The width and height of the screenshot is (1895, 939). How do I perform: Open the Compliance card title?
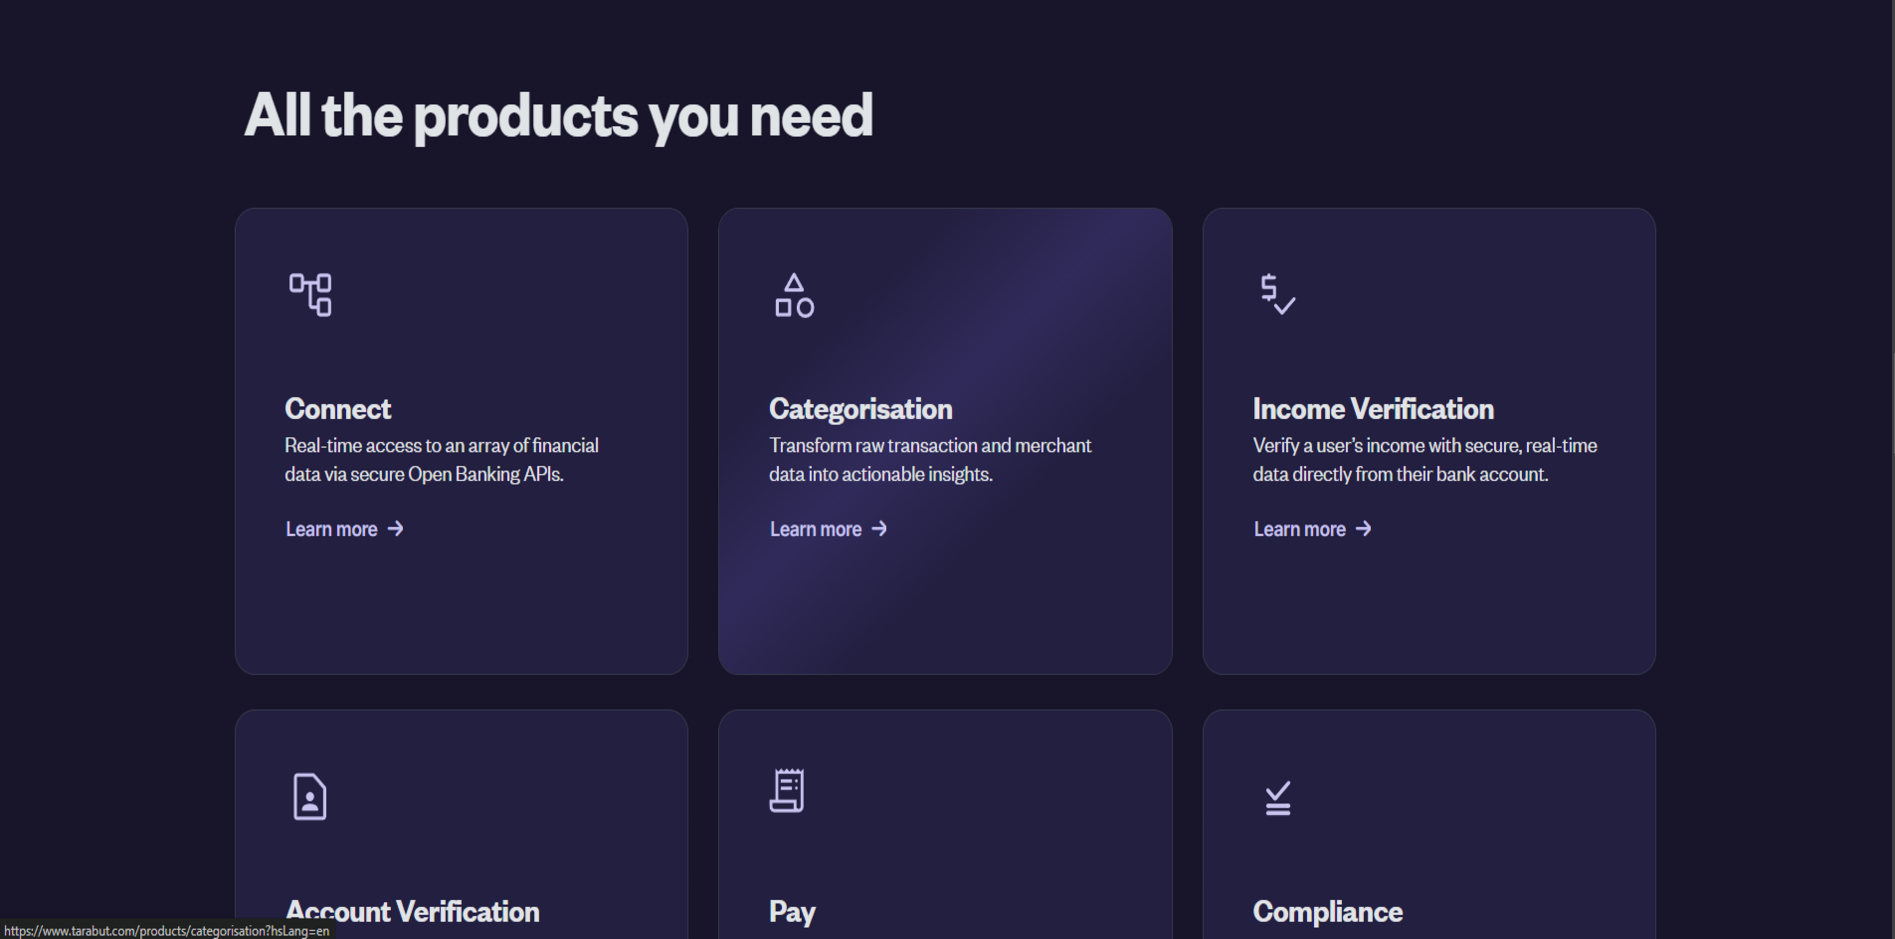[x=1327, y=911]
